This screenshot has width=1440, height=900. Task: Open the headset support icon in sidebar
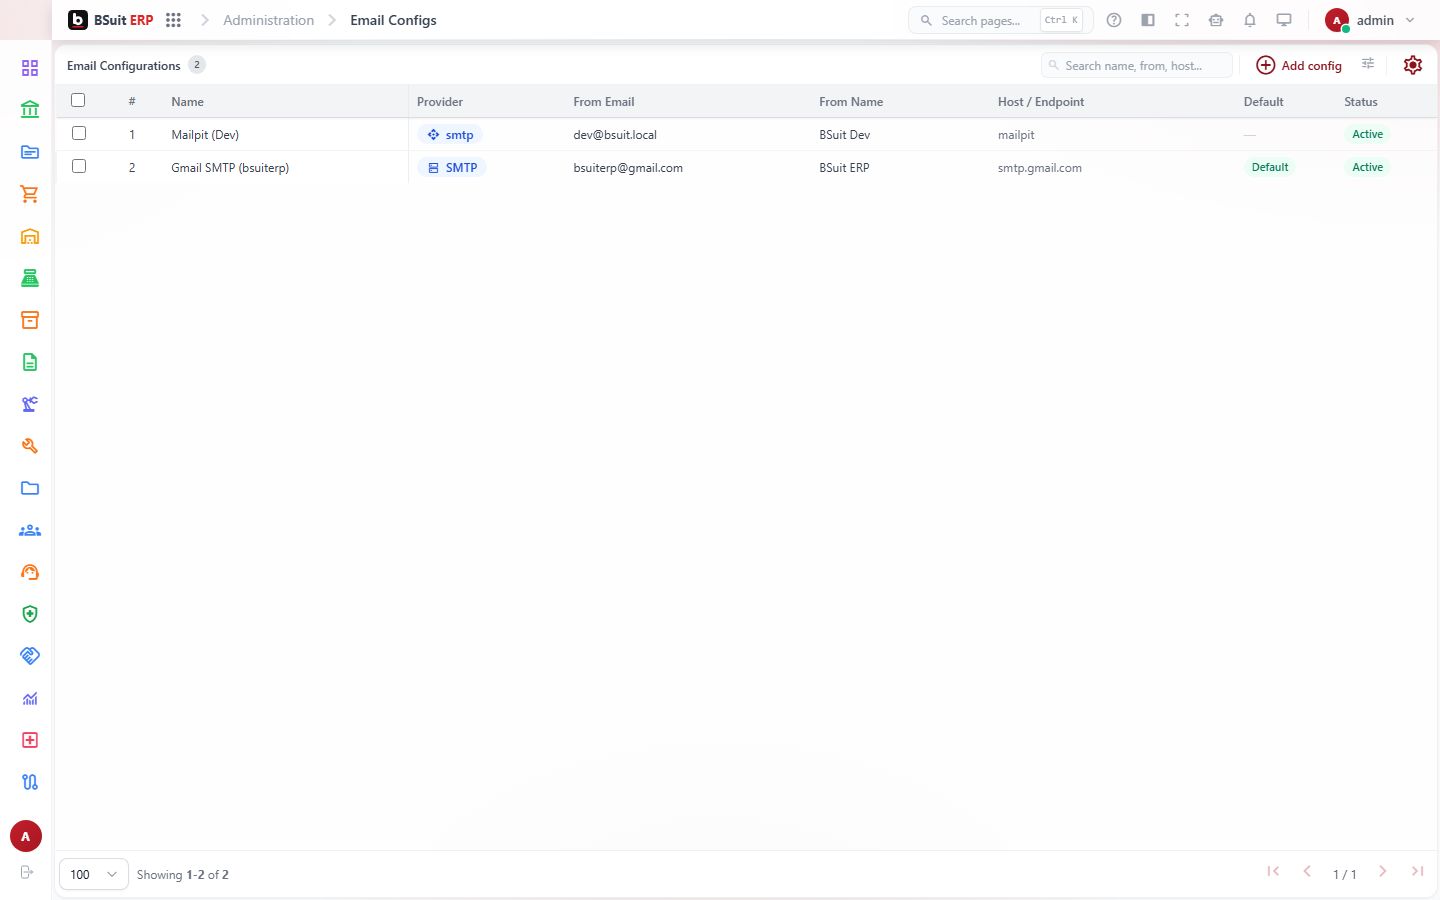pos(30,572)
